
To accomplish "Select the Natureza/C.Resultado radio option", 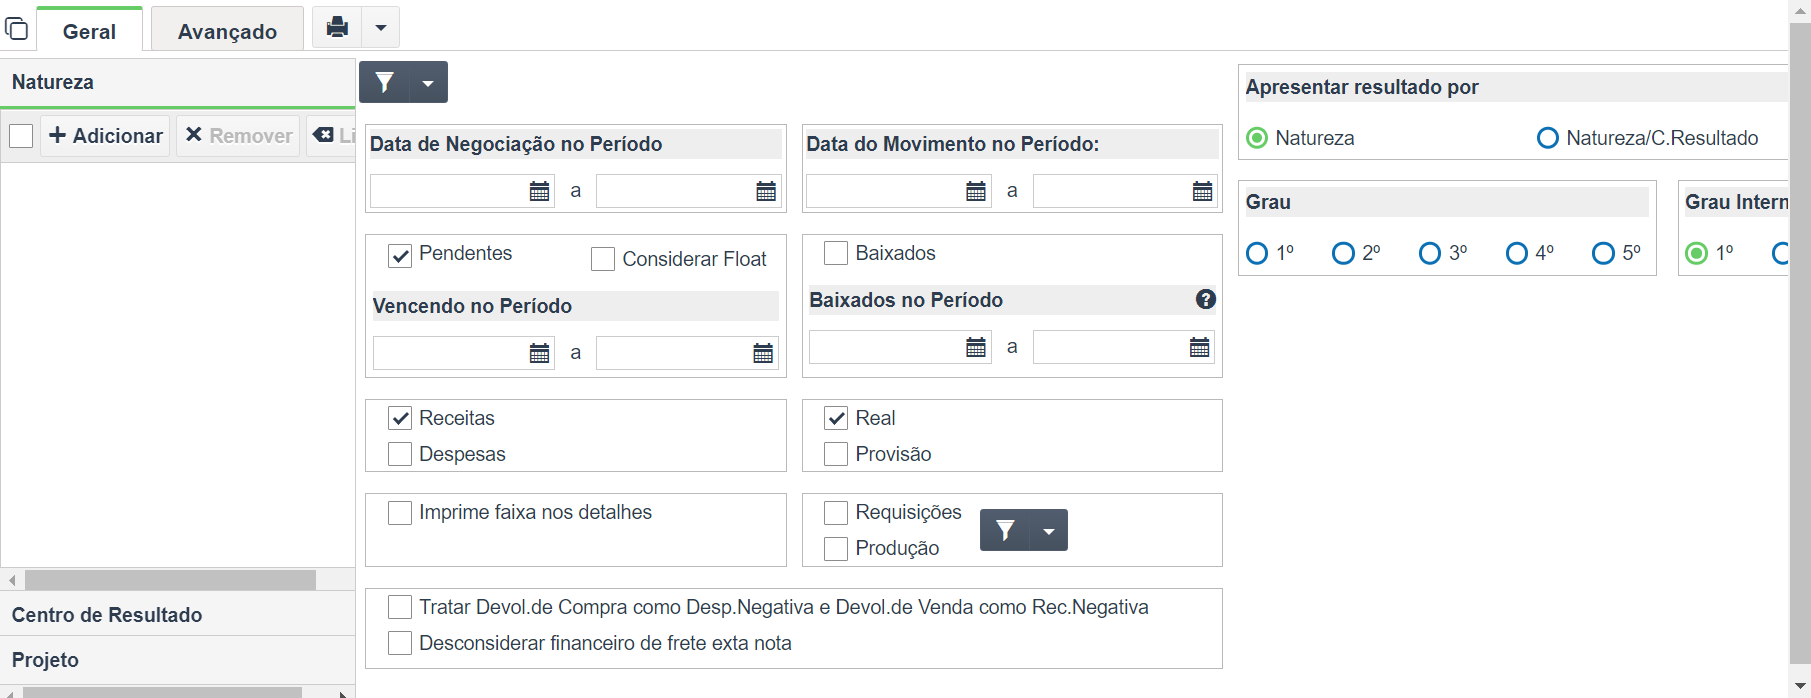I will coord(1548,138).
